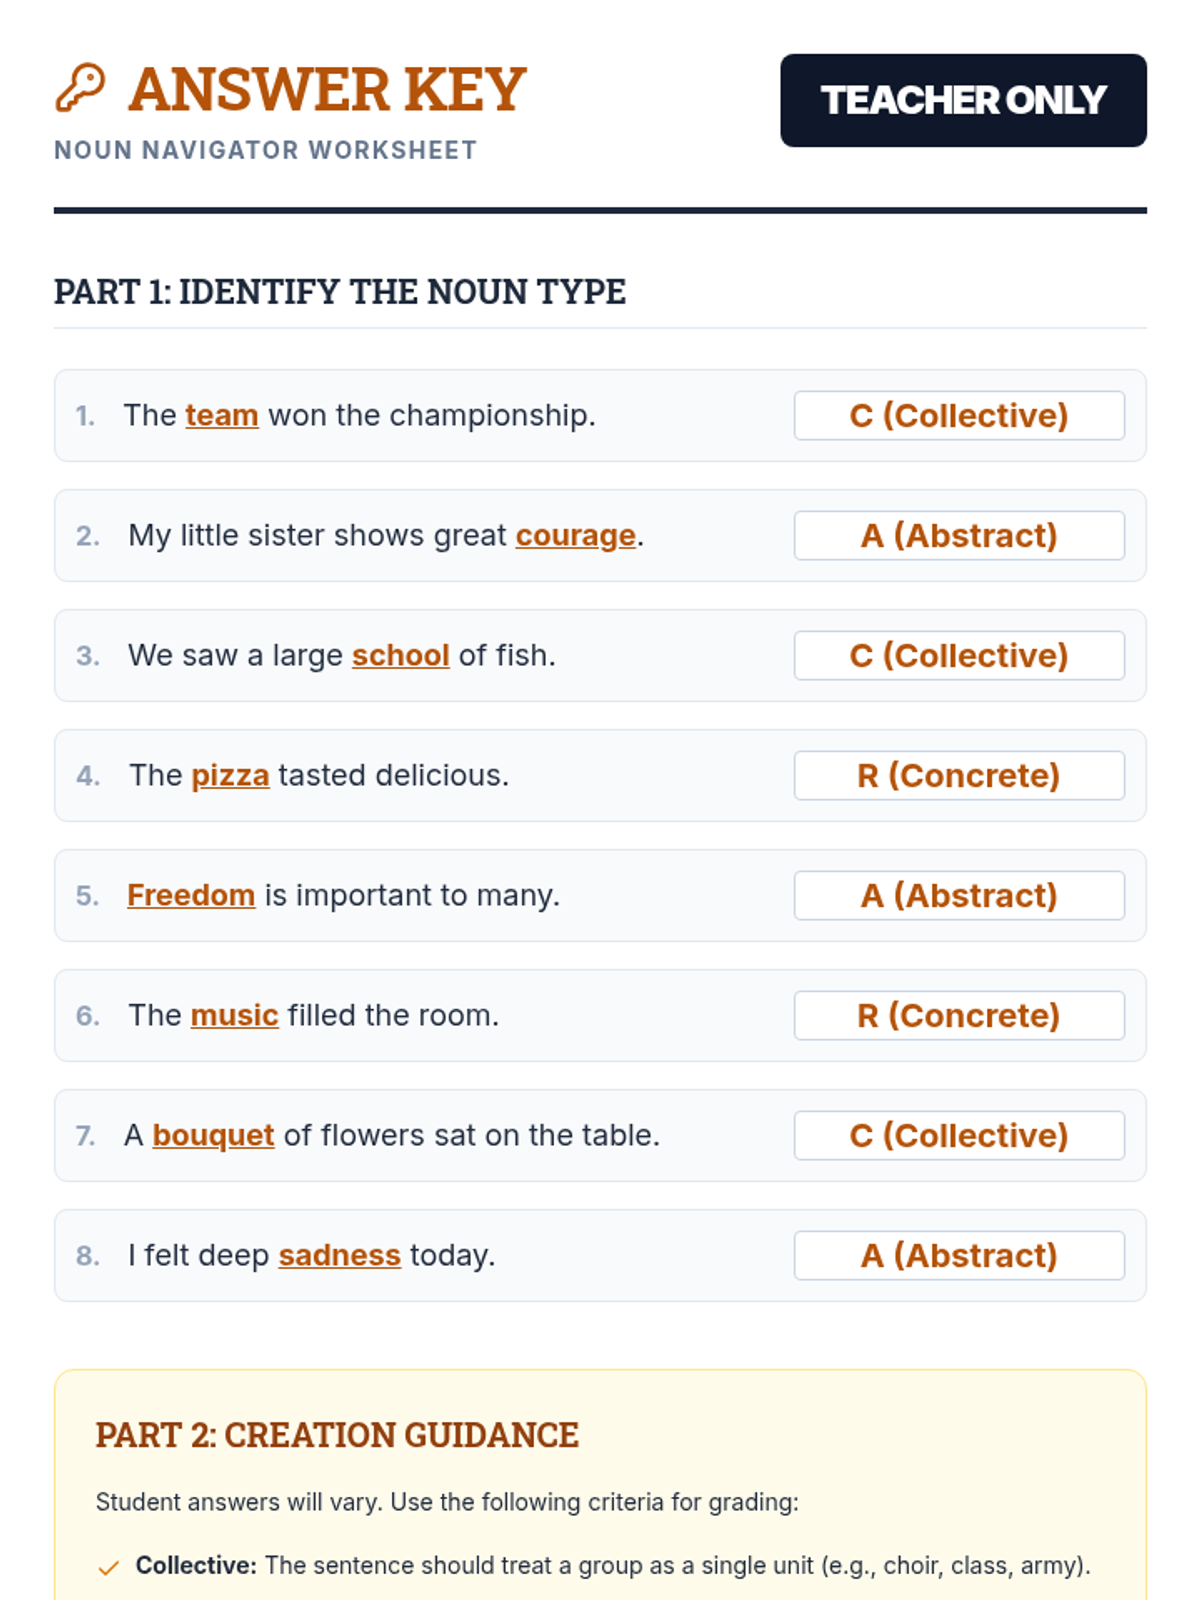This screenshot has width=1200, height=1600.
Task: Select the A (Abstract) answer for question 2
Action: point(959,535)
